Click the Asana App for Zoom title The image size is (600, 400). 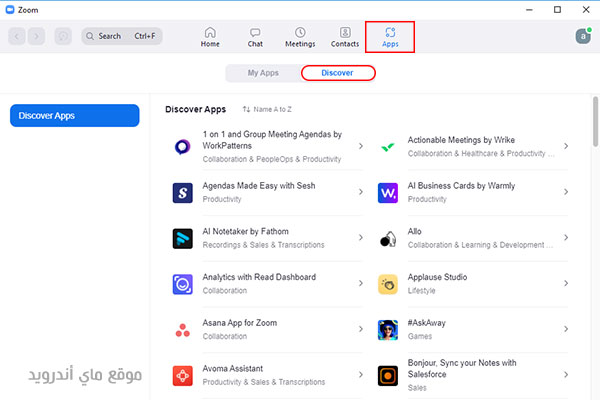[x=240, y=323]
